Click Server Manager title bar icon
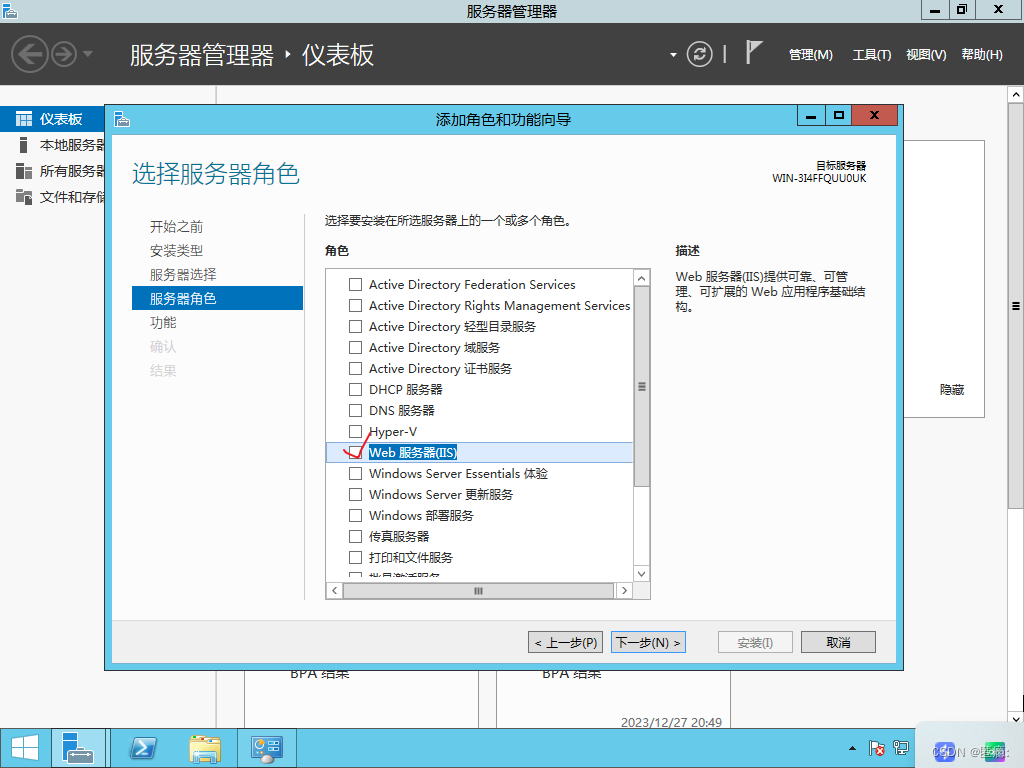This screenshot has width=1024, height=768. (10, 10)
